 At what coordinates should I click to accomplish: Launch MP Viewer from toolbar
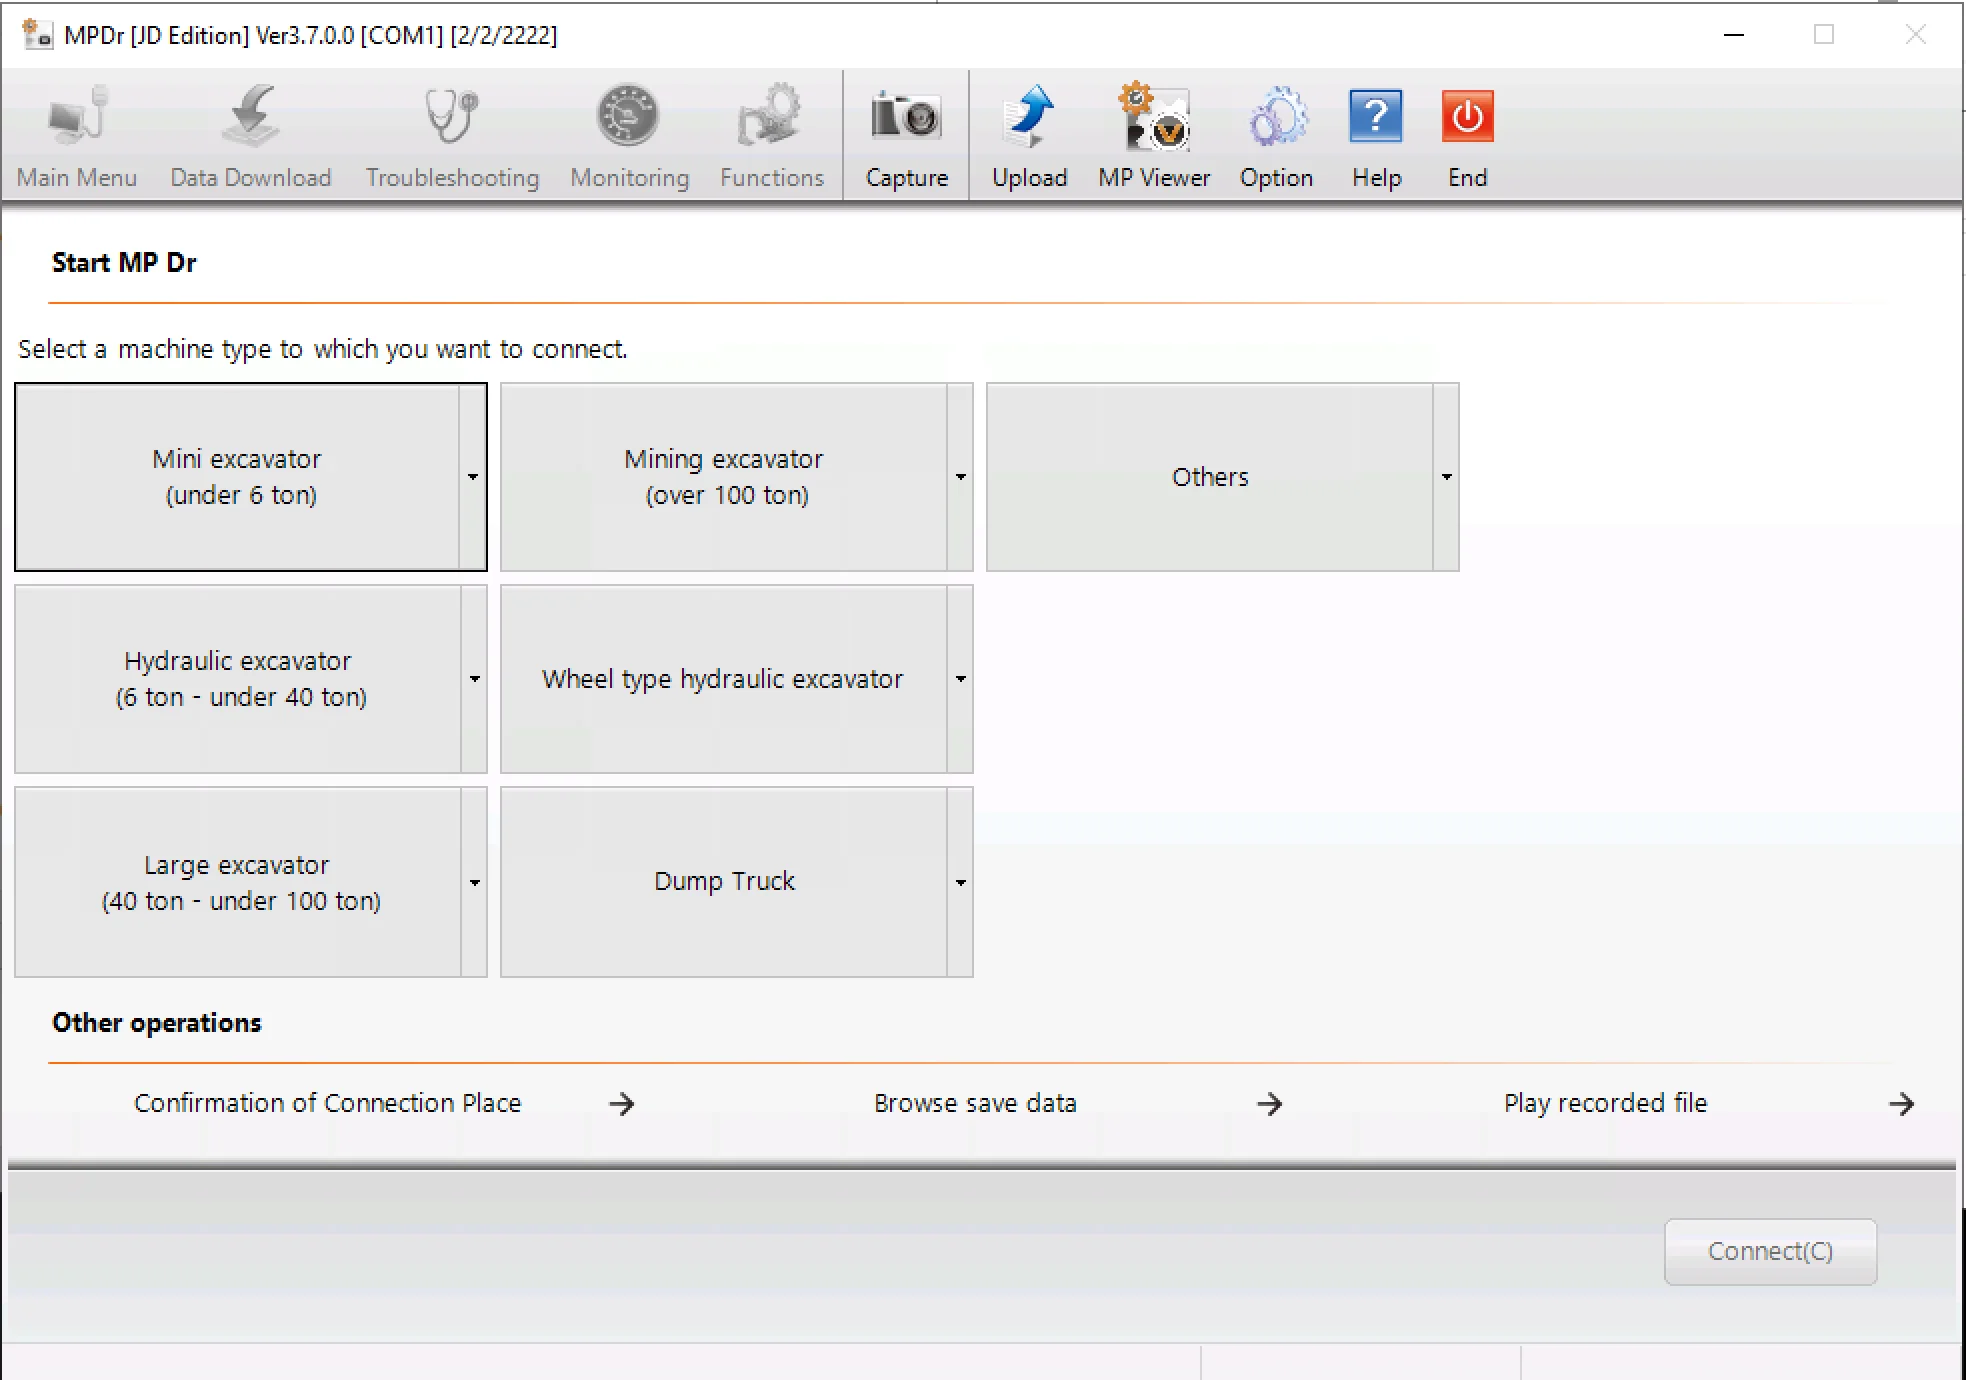pos(1154,118)
